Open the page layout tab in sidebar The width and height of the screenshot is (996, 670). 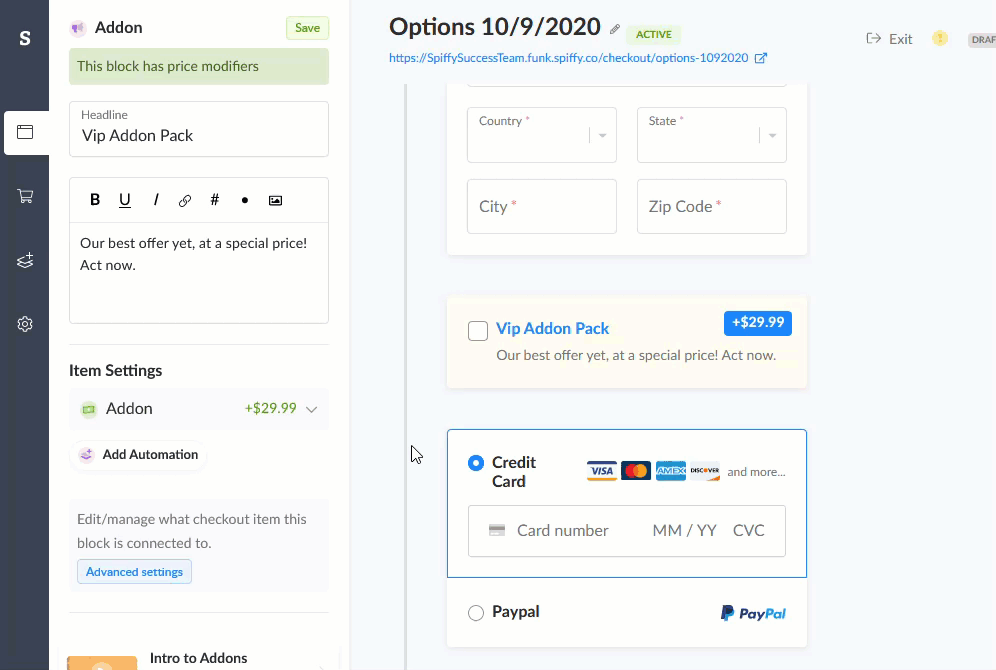pyautogui.click(x=25, y=132)
